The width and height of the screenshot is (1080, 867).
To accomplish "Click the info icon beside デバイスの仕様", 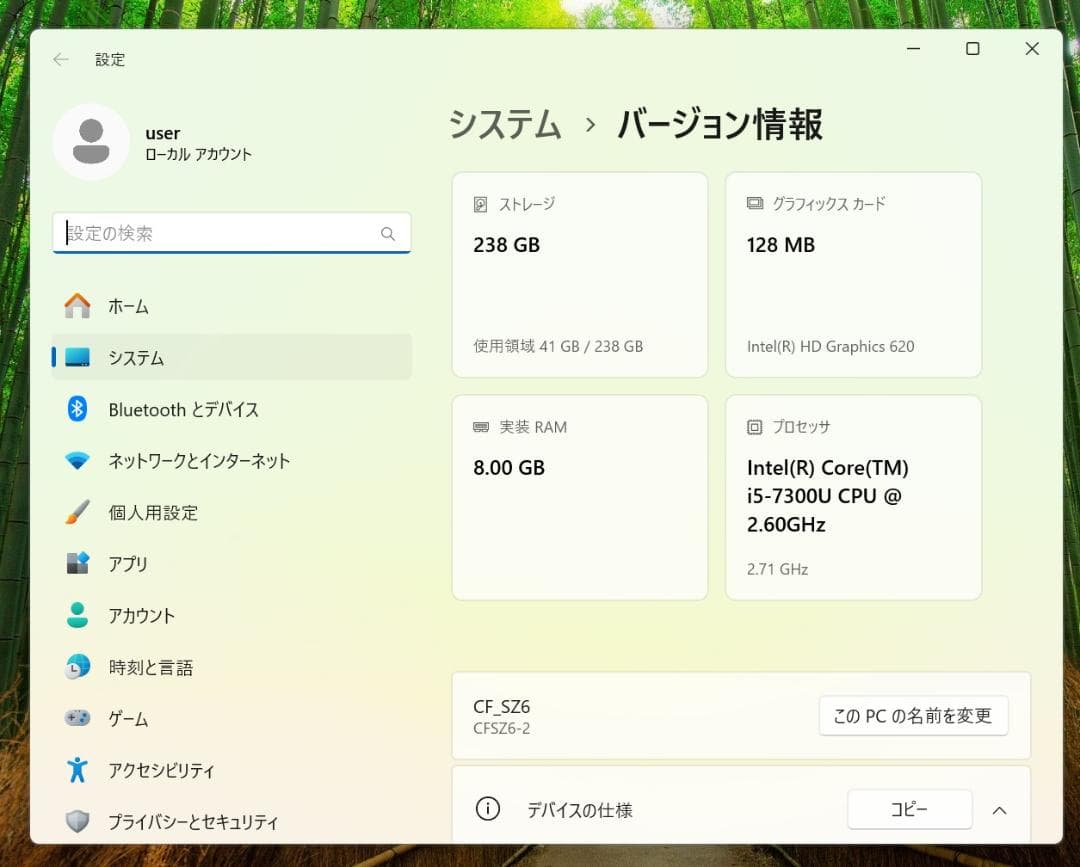I will tap(487, 810).
